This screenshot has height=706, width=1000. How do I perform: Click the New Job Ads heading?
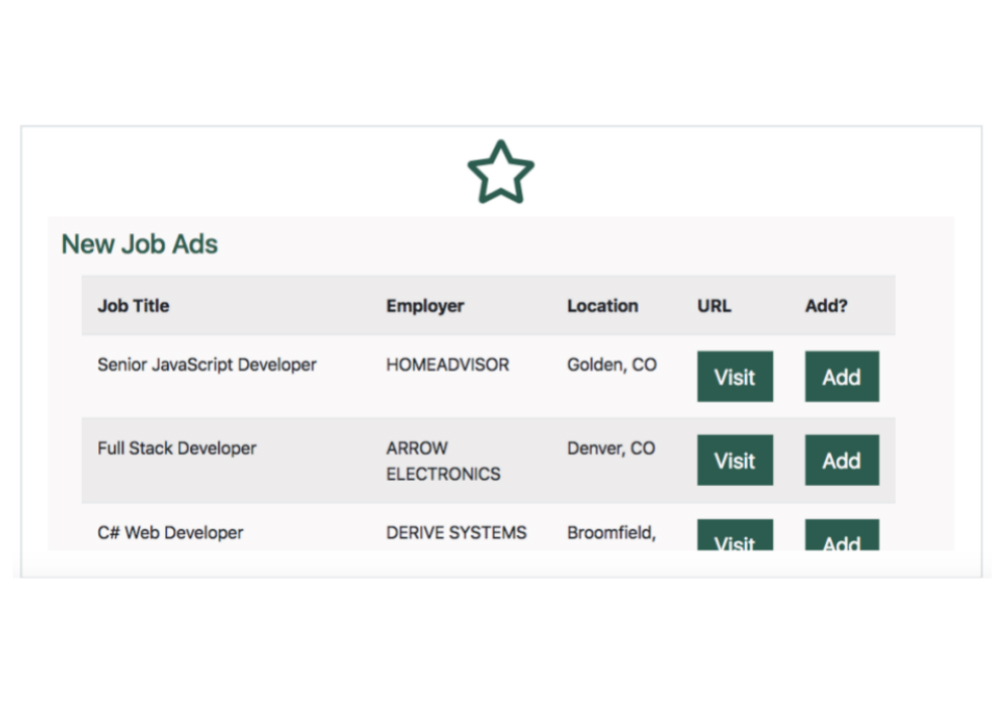pos(140,244)
